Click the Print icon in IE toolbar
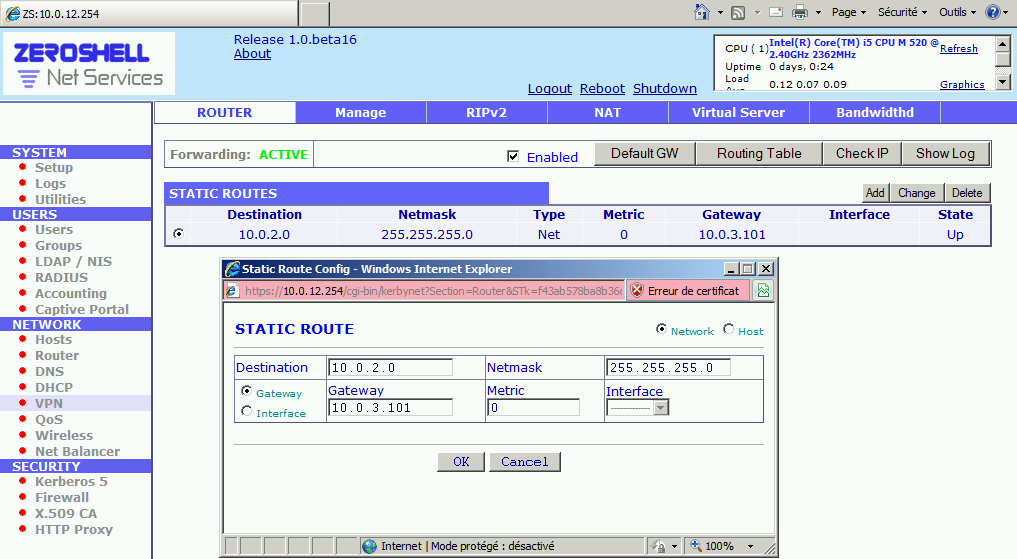 pos(800,12)
